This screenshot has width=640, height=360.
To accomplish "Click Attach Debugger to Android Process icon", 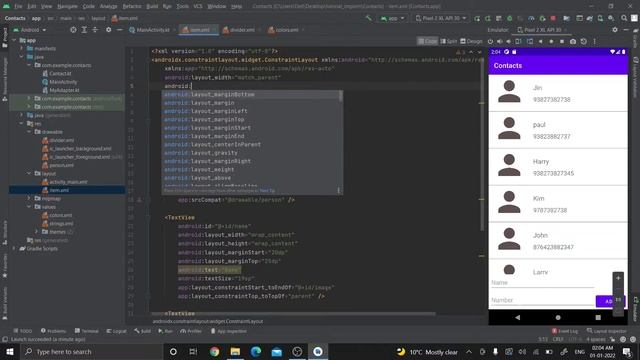I will (542, 18).
